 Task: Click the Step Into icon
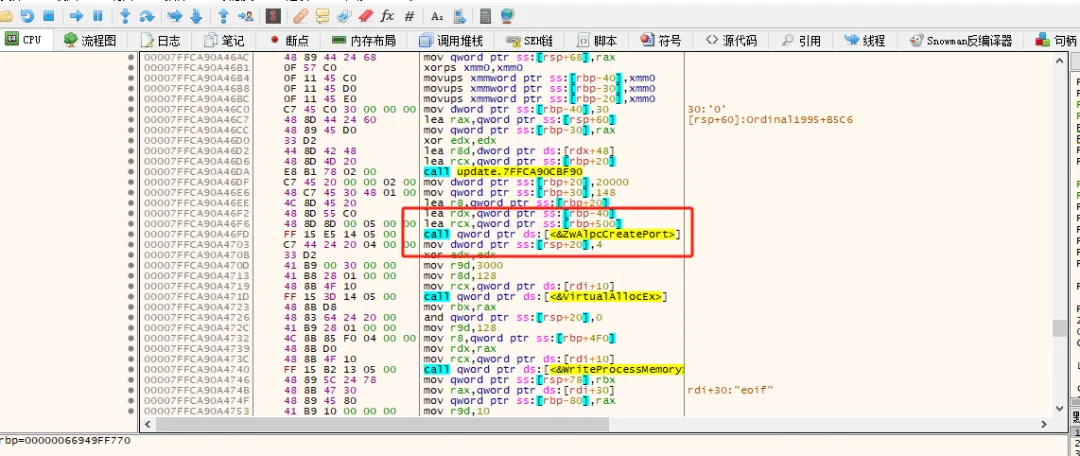(125, 16)
